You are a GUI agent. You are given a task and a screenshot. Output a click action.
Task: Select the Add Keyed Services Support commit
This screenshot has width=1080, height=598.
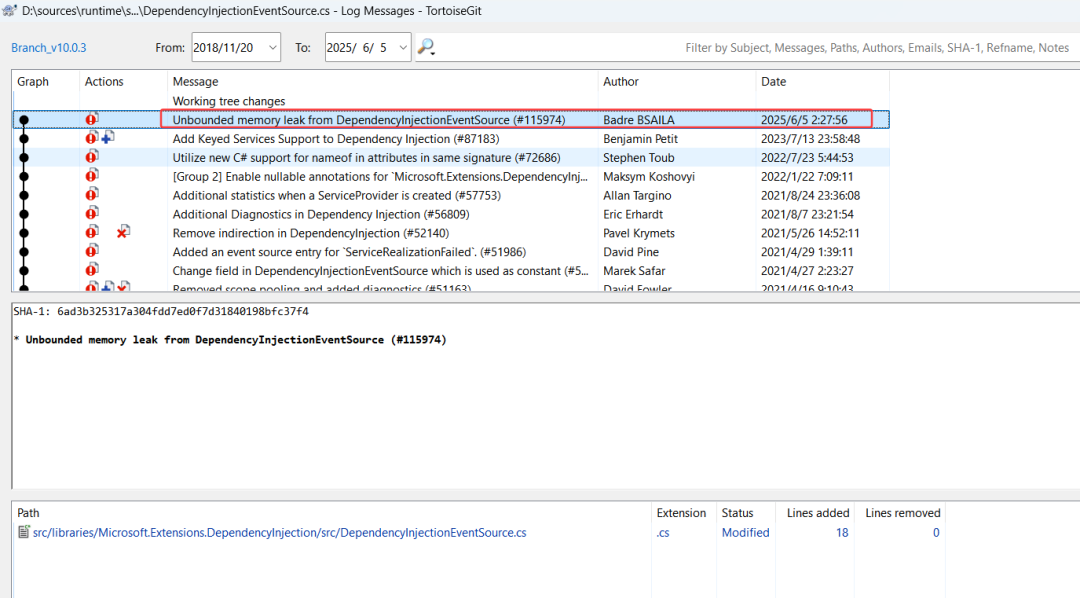tap(335, 139)
